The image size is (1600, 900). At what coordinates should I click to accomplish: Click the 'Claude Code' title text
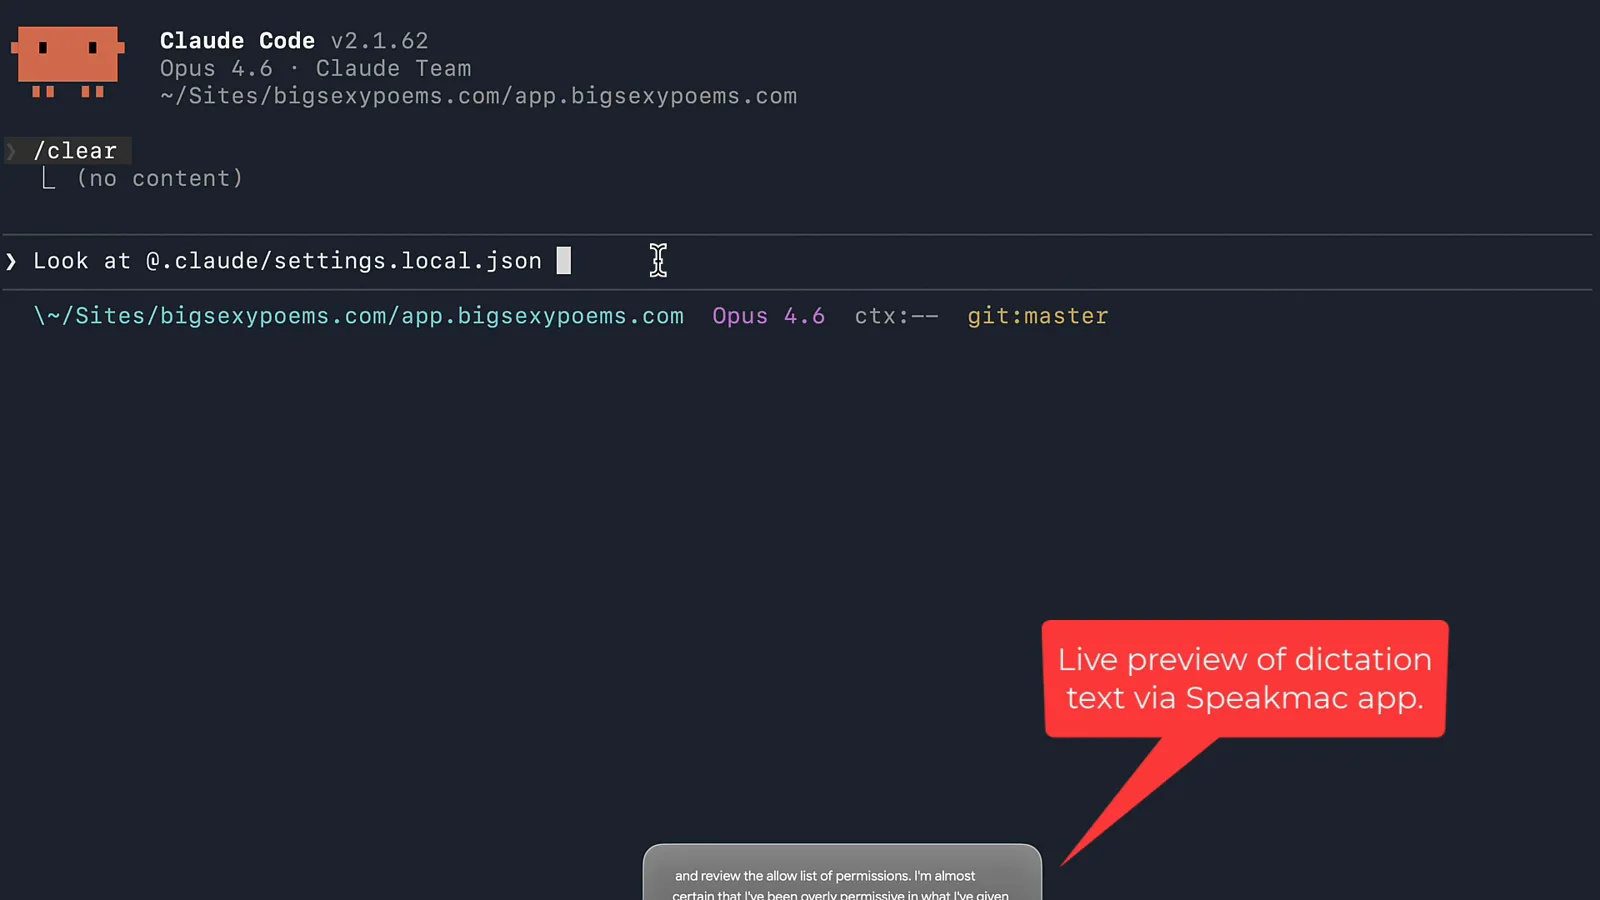(x=237, y=41)
